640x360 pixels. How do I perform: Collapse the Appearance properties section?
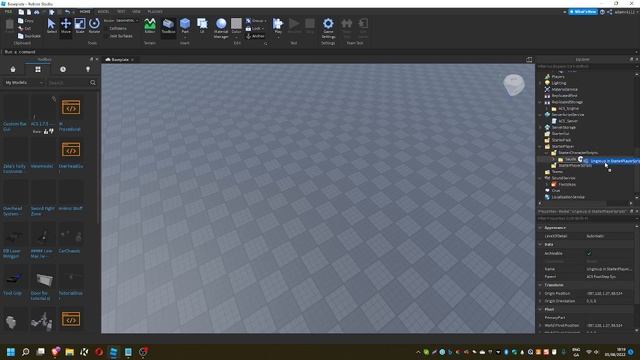tap(540, 228)
